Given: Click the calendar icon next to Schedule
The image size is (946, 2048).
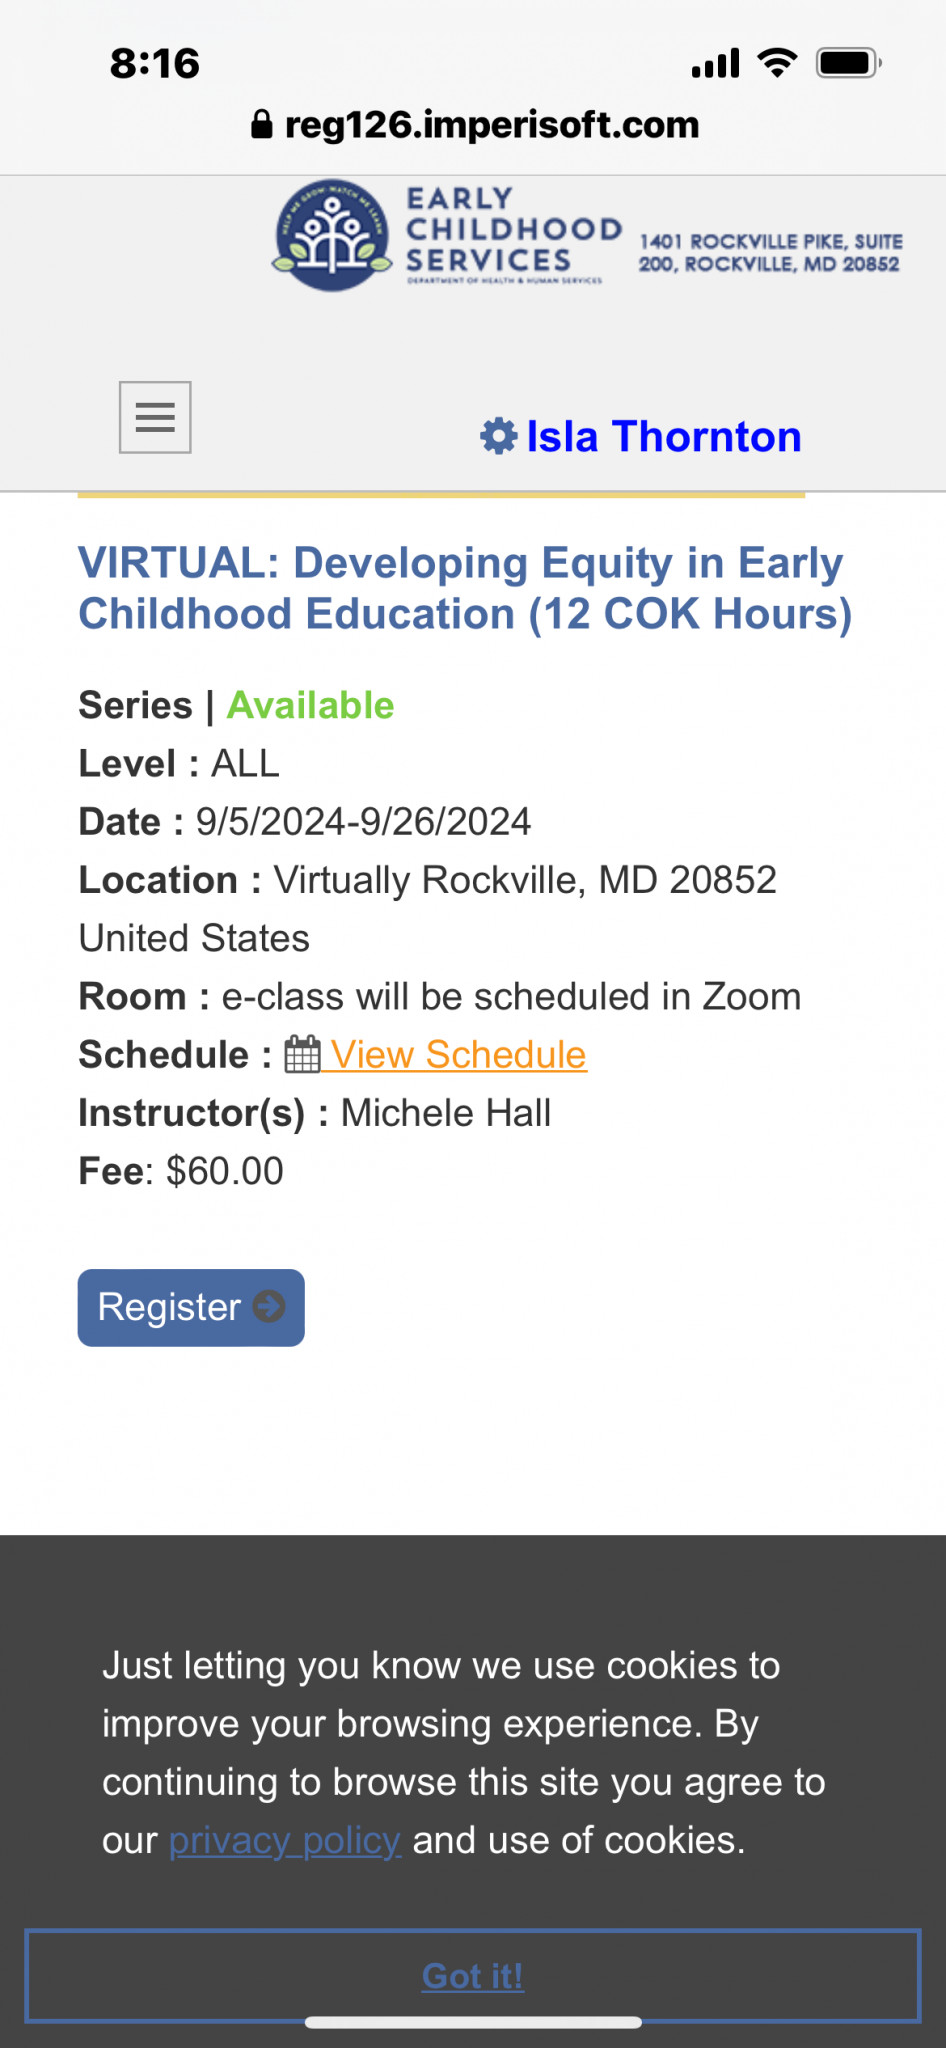Looking at the screenshot, I should pos(302,1054).
